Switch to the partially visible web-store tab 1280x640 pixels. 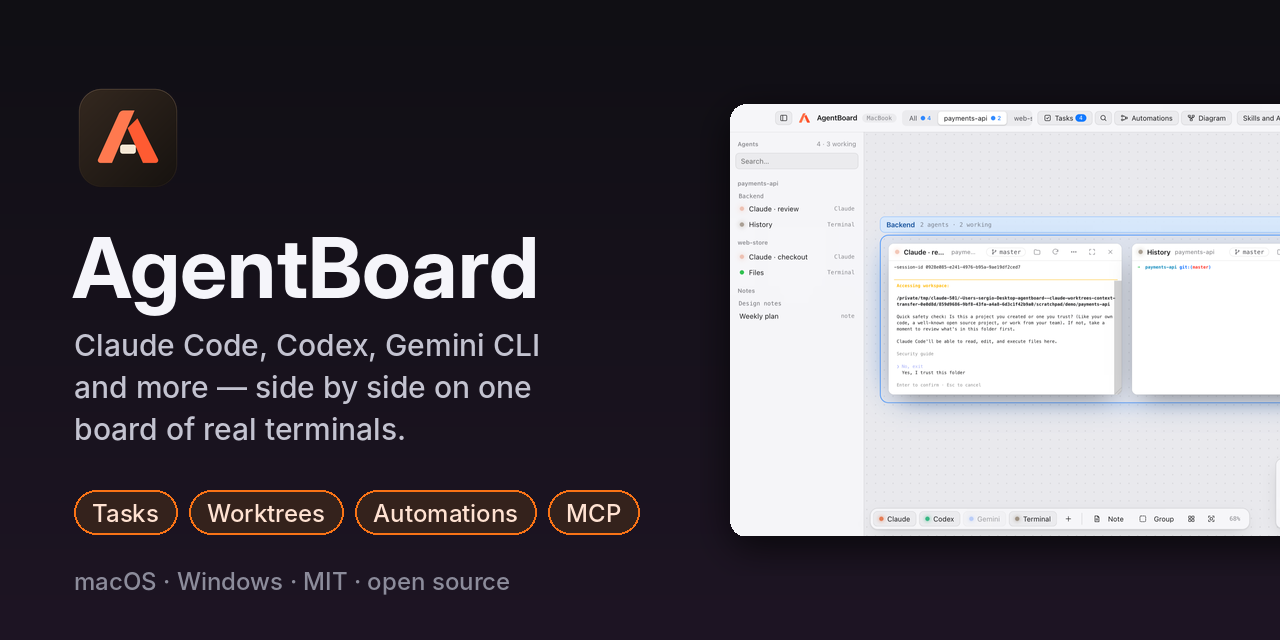click(x=1022, y=118)
